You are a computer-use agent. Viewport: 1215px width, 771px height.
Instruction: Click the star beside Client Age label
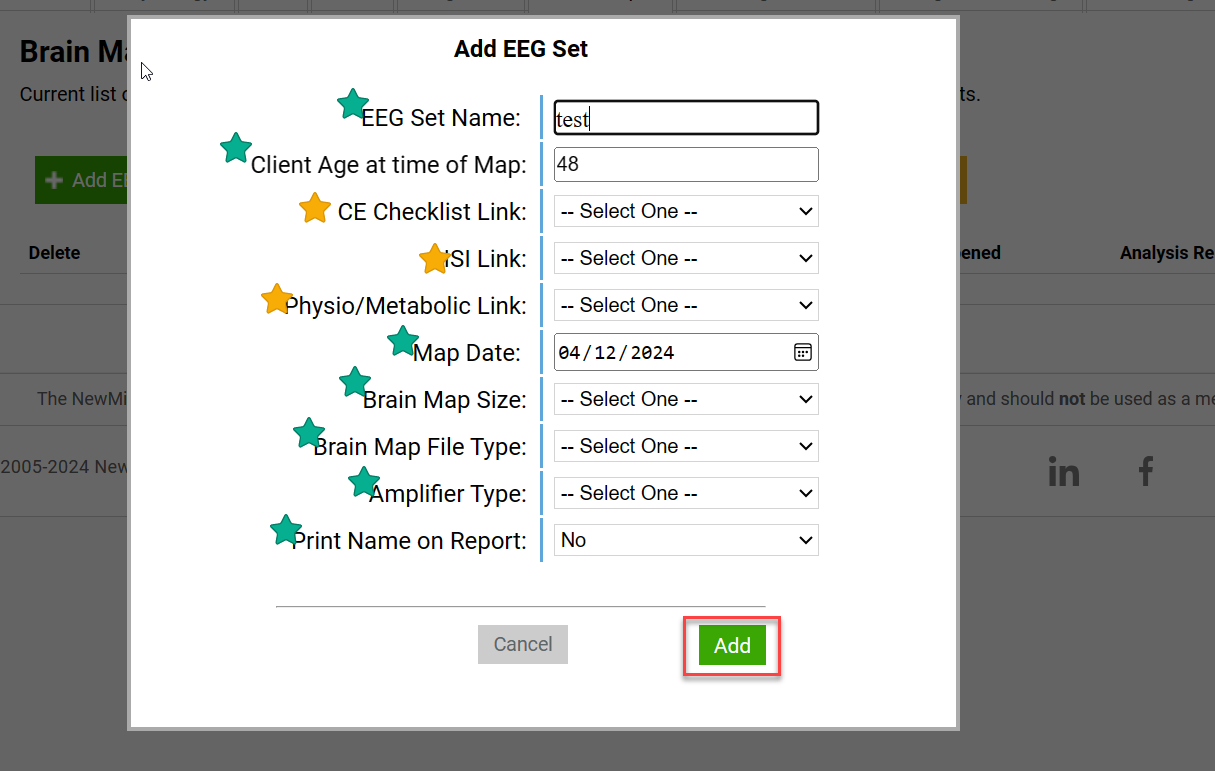click(x=236, y=148)
